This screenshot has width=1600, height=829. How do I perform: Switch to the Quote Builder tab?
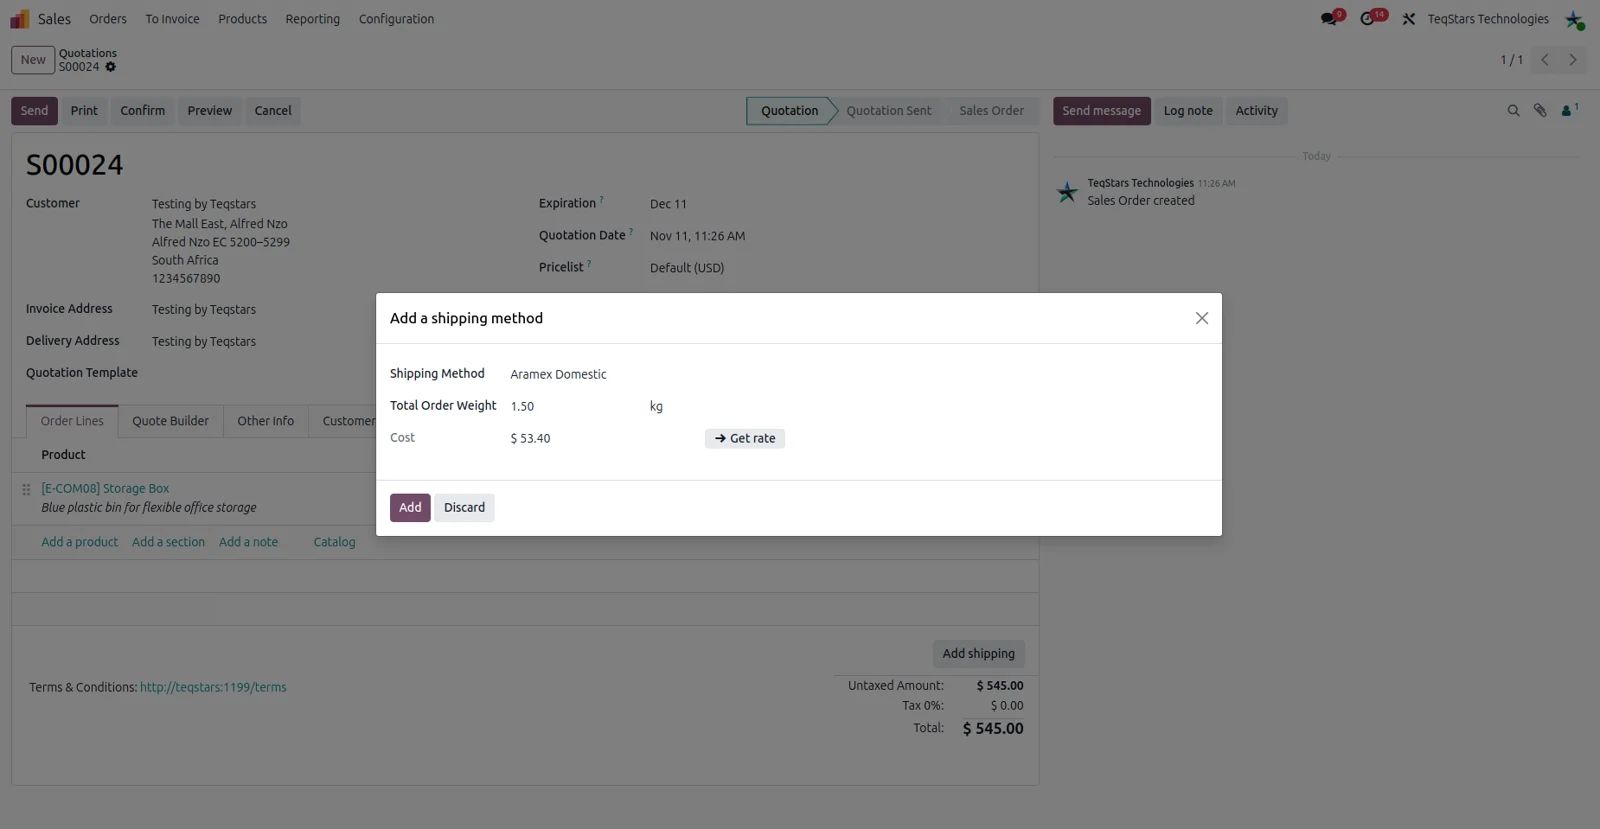(x=171, y=421)
